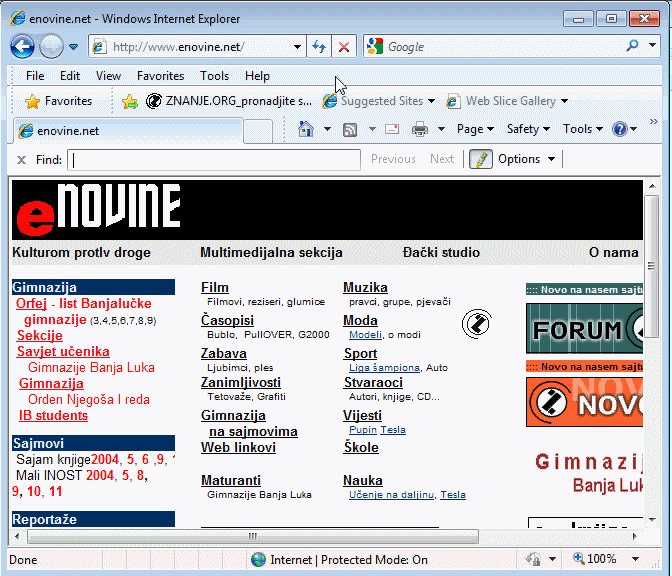Click the Print icon in command bar
Viewport: 672px width, 576px height.
coord(420,129)
